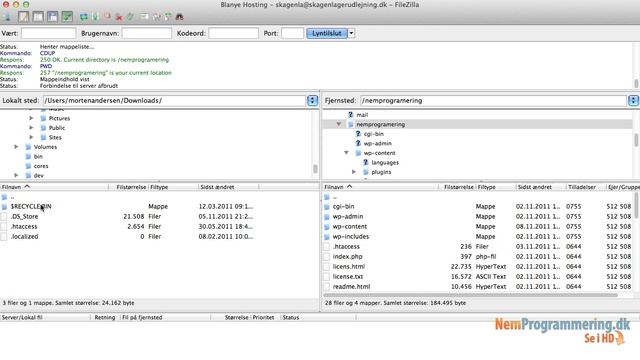Click the remote parent directory '..' icon
The image size is (640, 360).
click(327, 197)
